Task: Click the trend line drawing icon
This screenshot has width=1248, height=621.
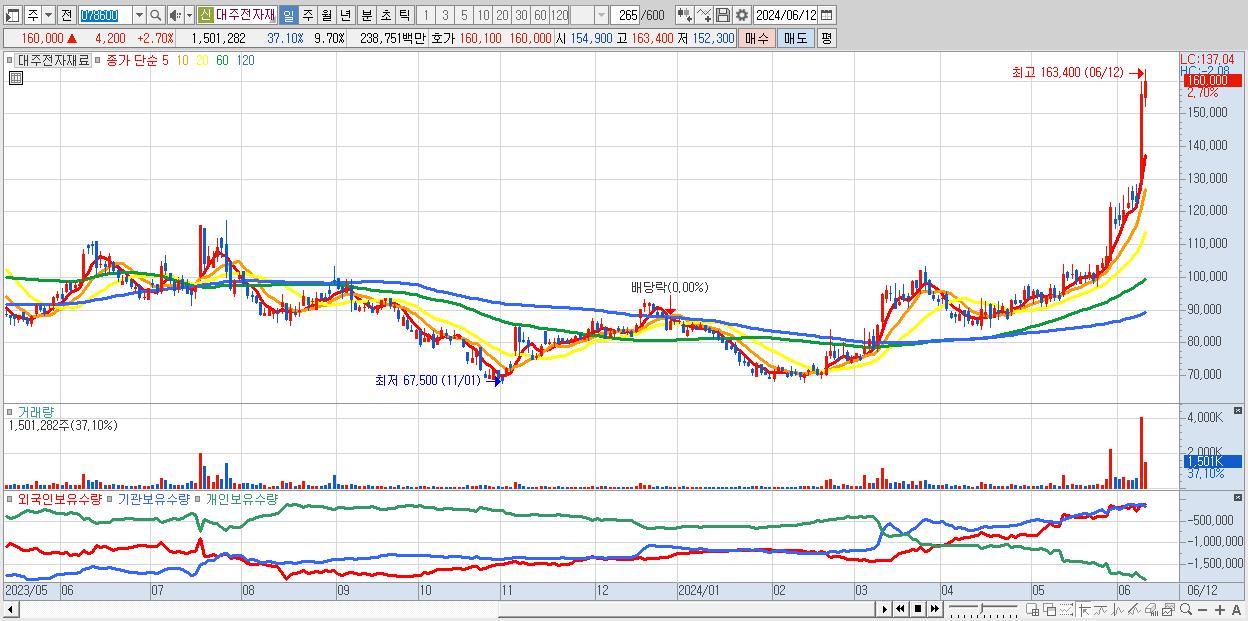Action: point(1101,610)
